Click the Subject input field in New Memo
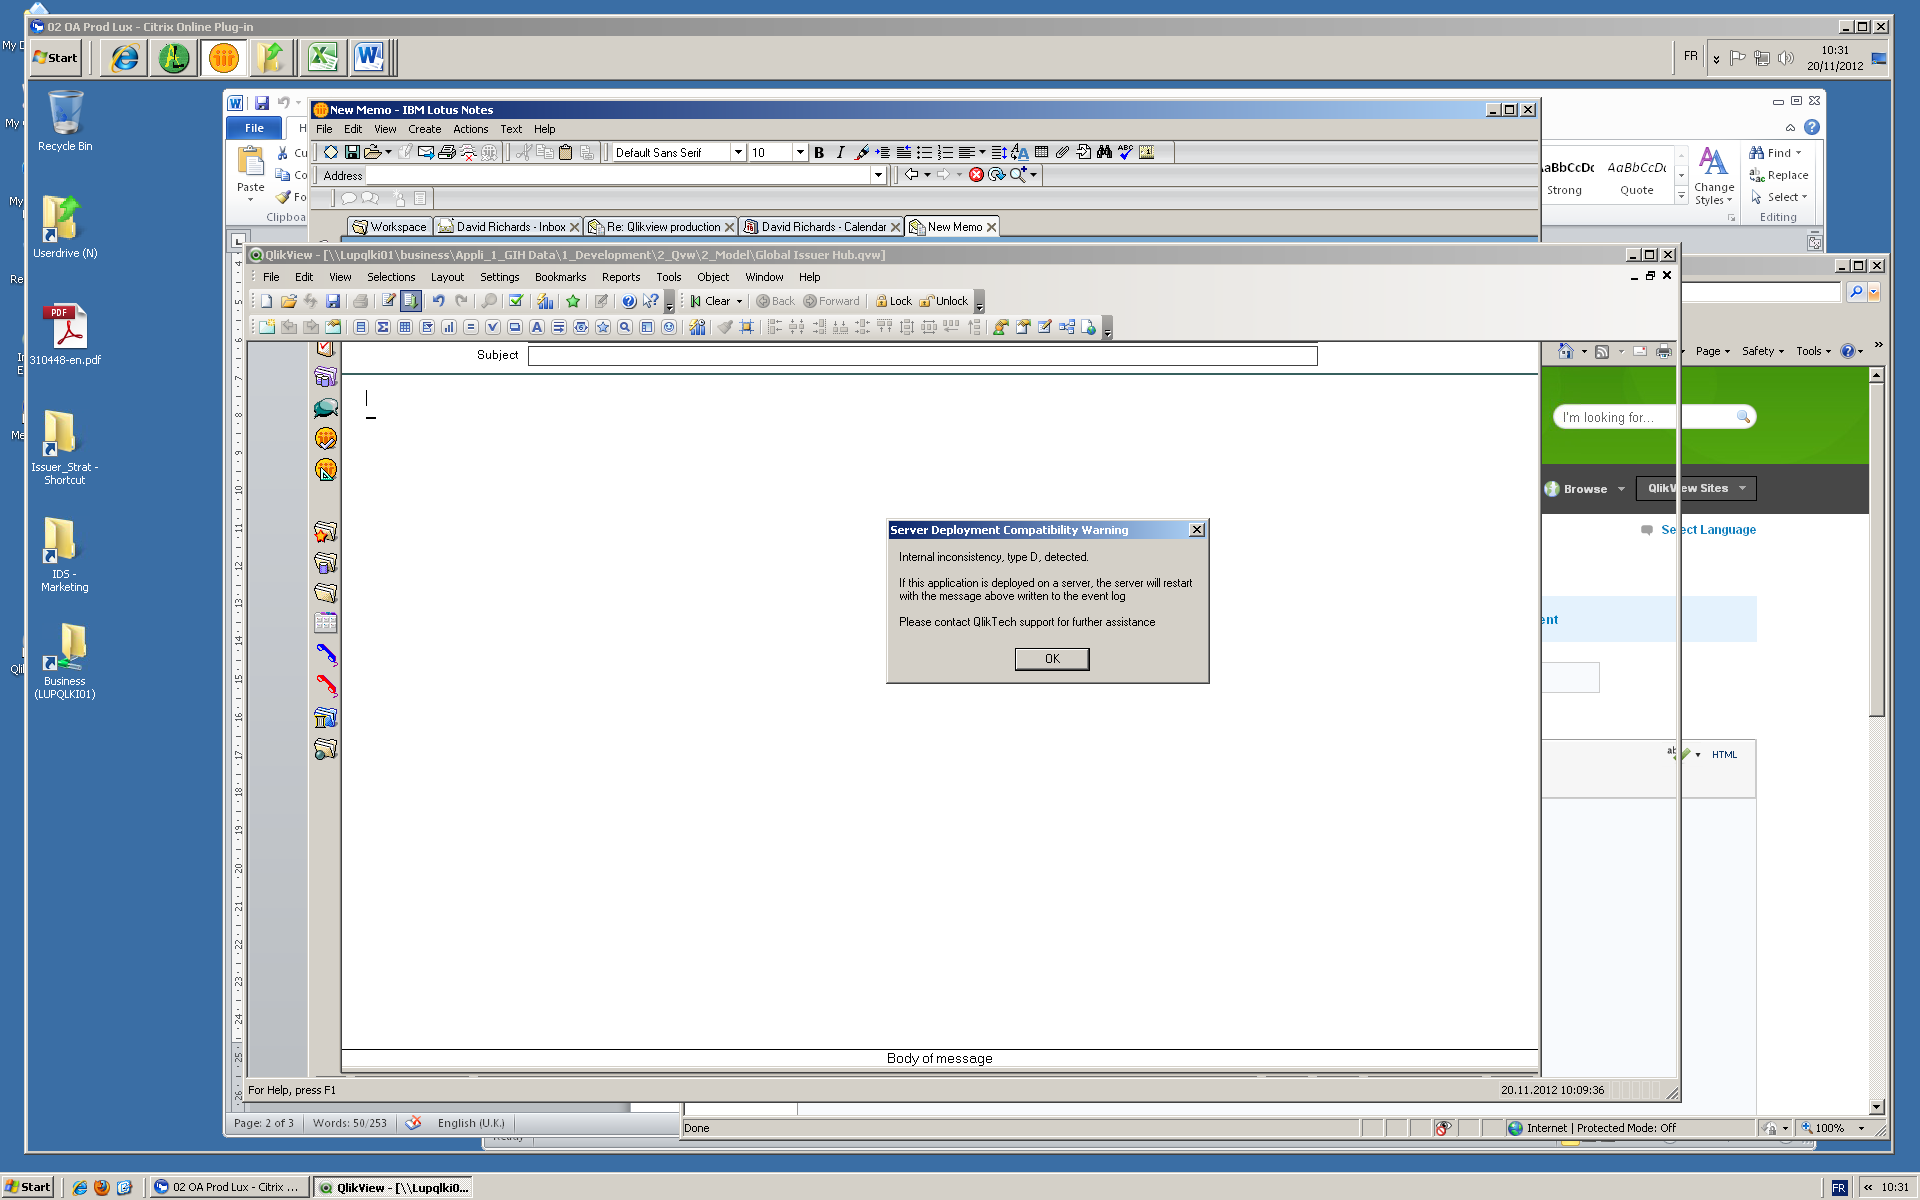 coord(922,355)
